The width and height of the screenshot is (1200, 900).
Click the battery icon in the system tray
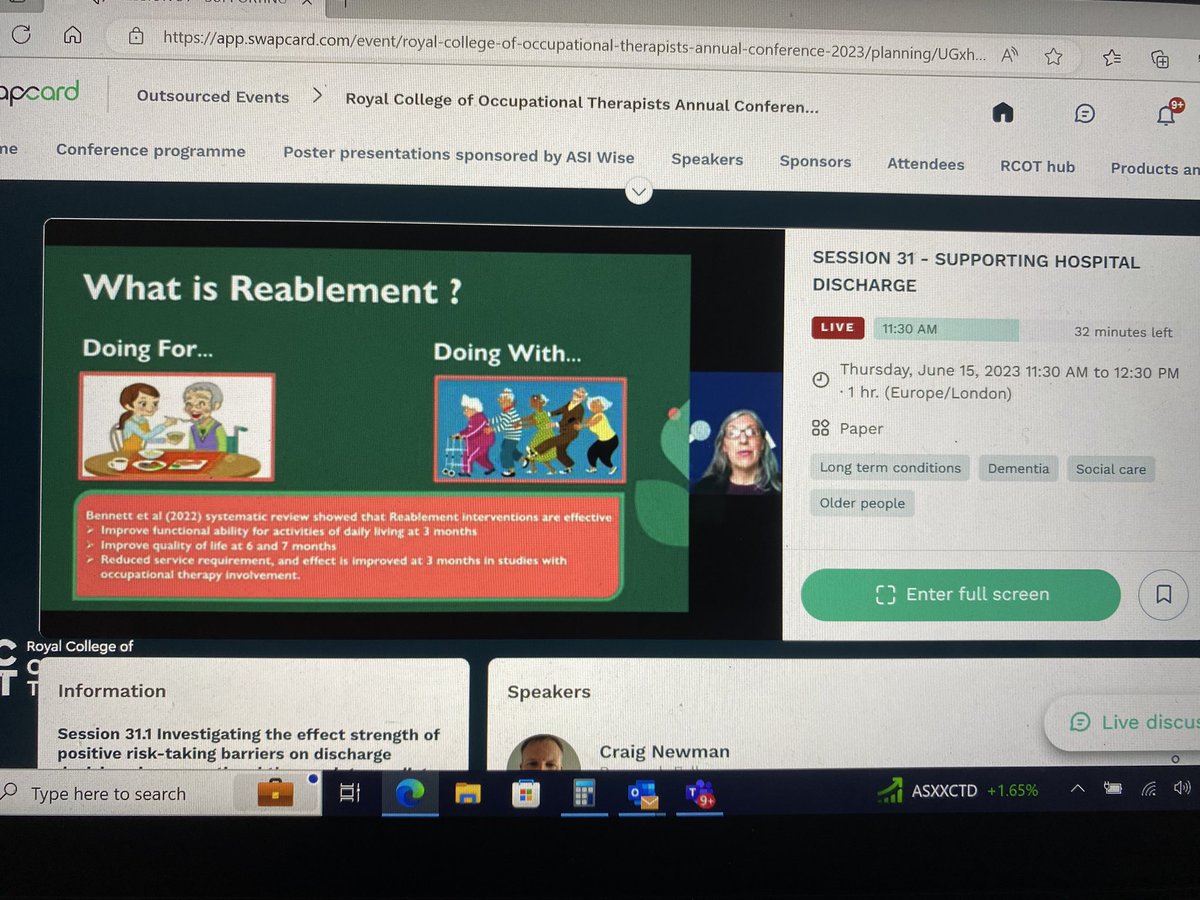pos(1113,789)
